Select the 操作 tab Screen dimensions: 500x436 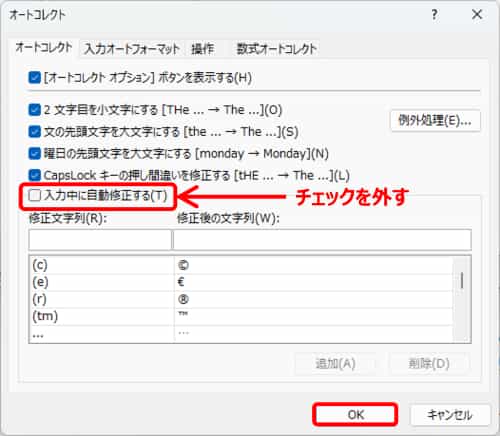pos(203,49)
